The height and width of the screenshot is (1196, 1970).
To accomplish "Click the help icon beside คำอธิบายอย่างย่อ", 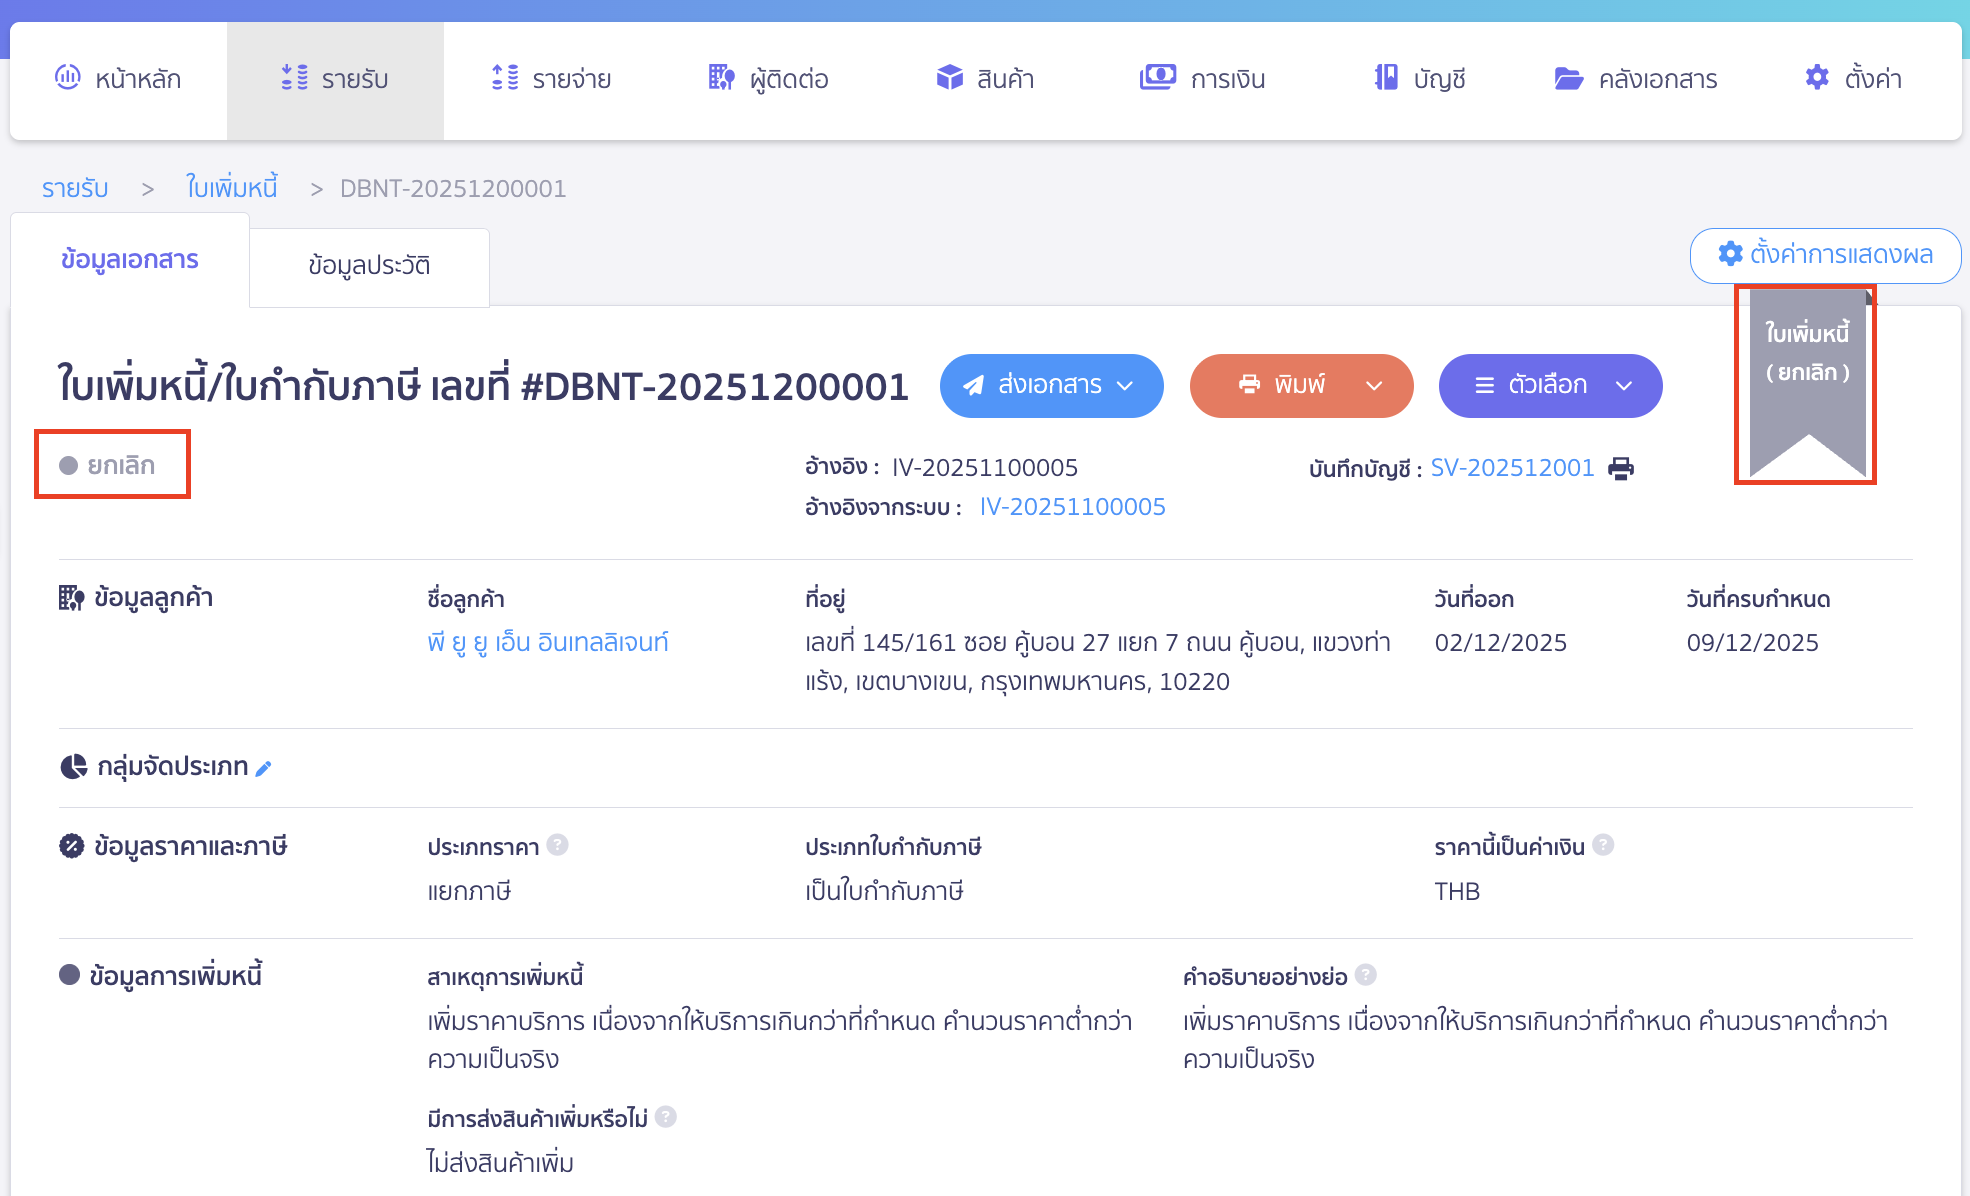I will click(x=1367, y=975).
